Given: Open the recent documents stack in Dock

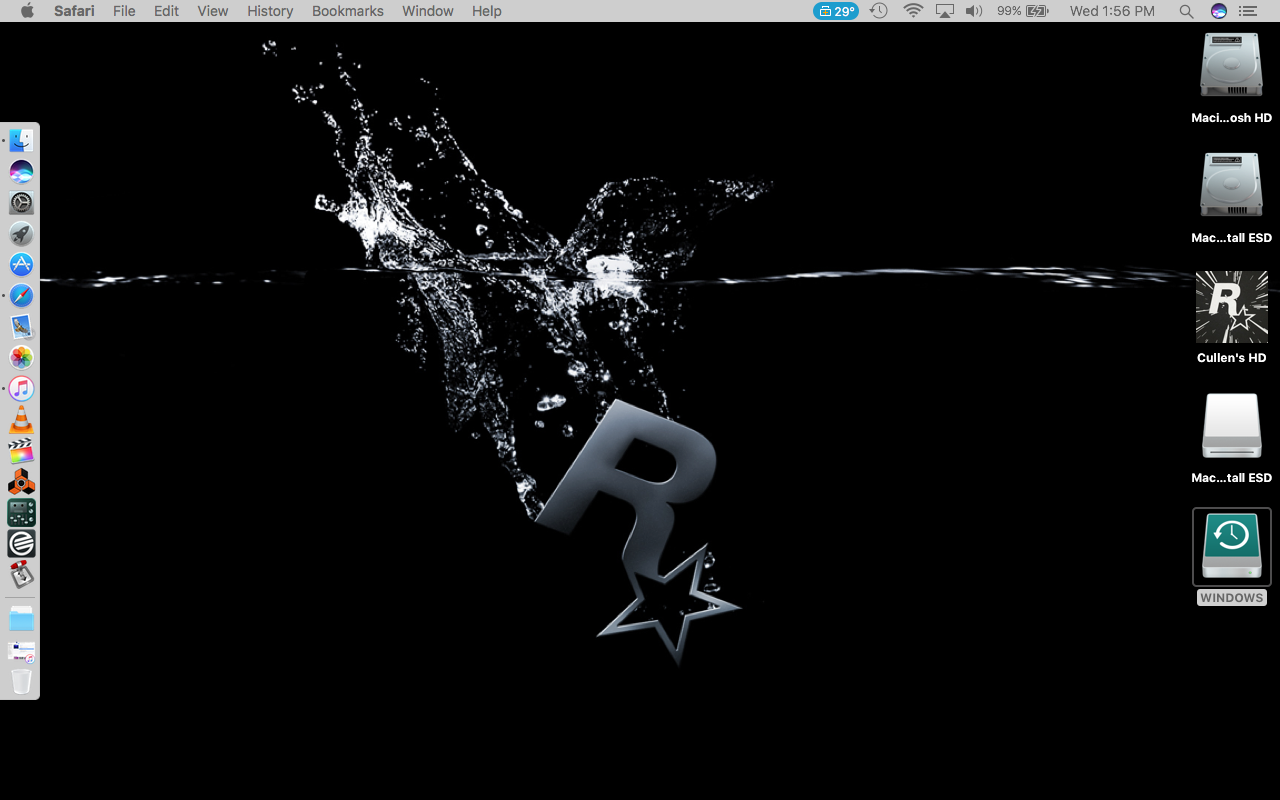Looking at the screenshot, I should (x=21, y=651).
